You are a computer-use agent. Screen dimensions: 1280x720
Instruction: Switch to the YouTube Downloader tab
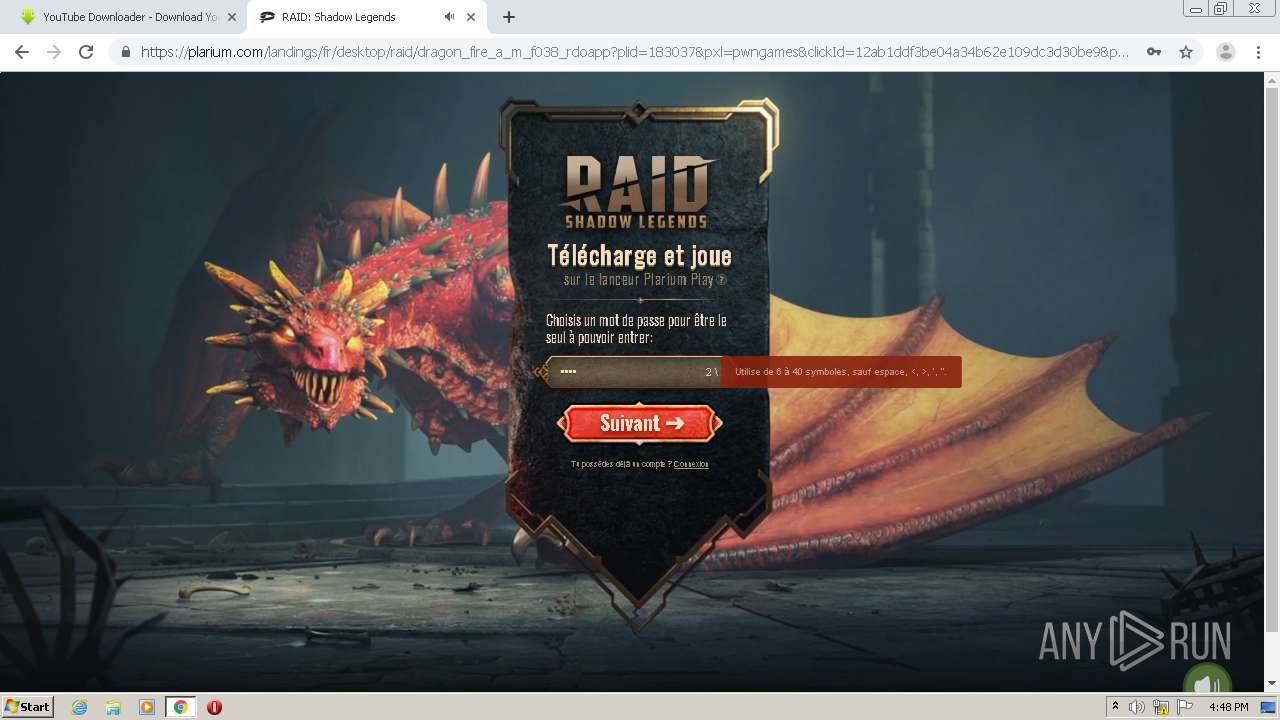pos(130,17)
